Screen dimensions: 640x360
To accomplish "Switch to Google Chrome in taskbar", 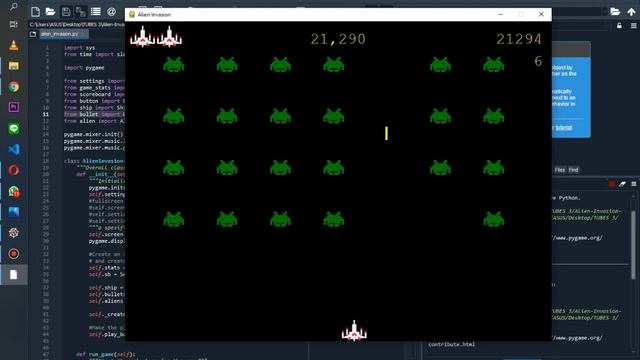I will [x=13, y=87].
